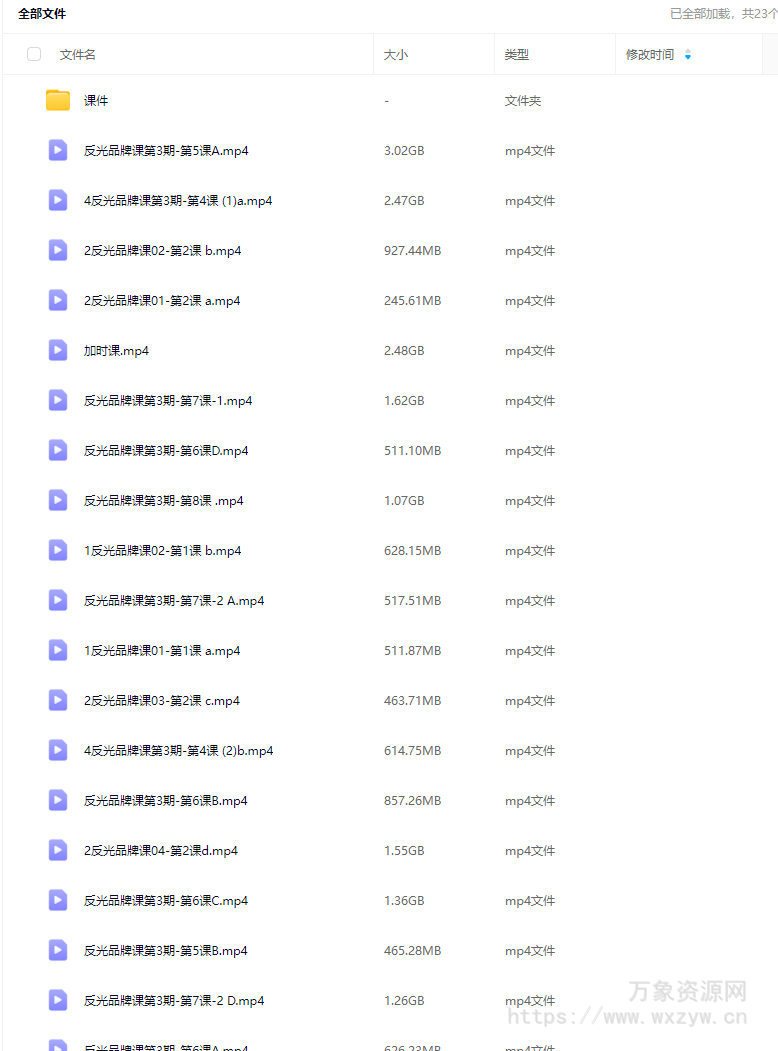Click video icon for 1反光品牌课01-第1课 a.mp4
This screenshot has width=778, height=1051.
[58, 650]
